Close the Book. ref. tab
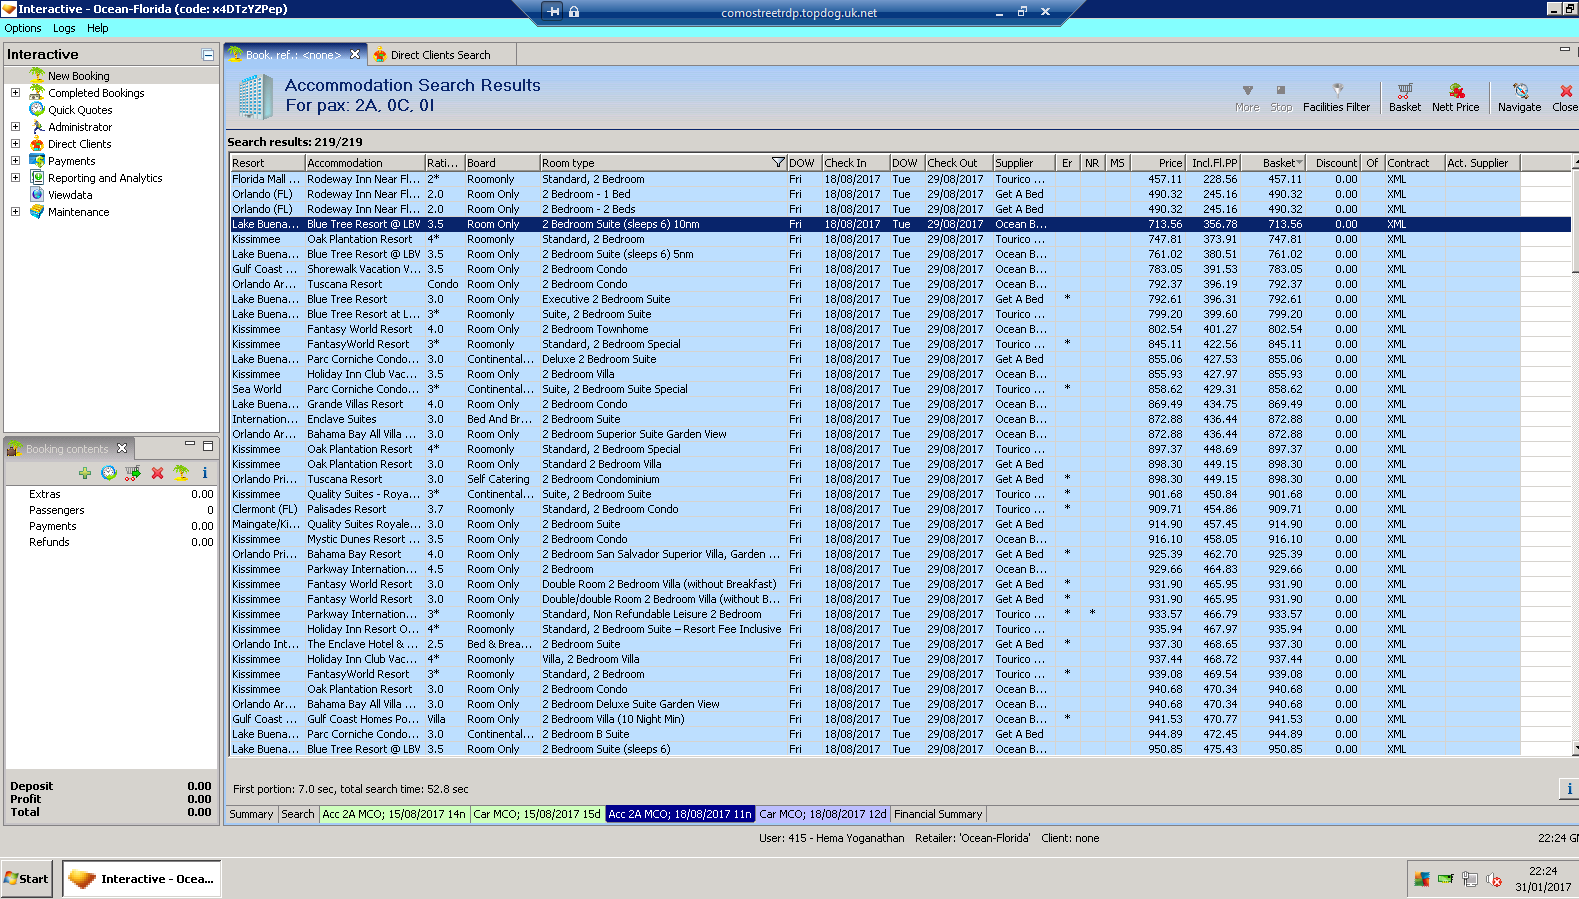Viewport: 1579px width, 899px height. 355,55
